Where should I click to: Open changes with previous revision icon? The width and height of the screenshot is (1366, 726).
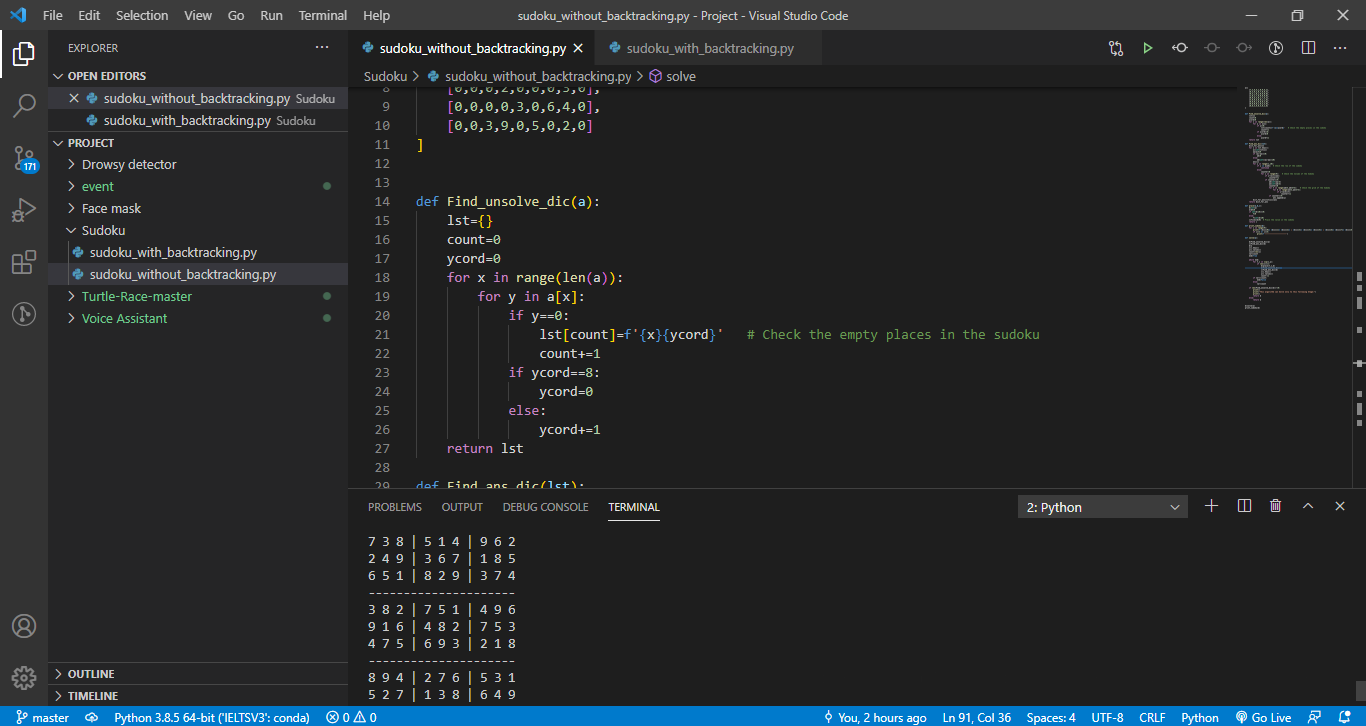click(1180, 48)
